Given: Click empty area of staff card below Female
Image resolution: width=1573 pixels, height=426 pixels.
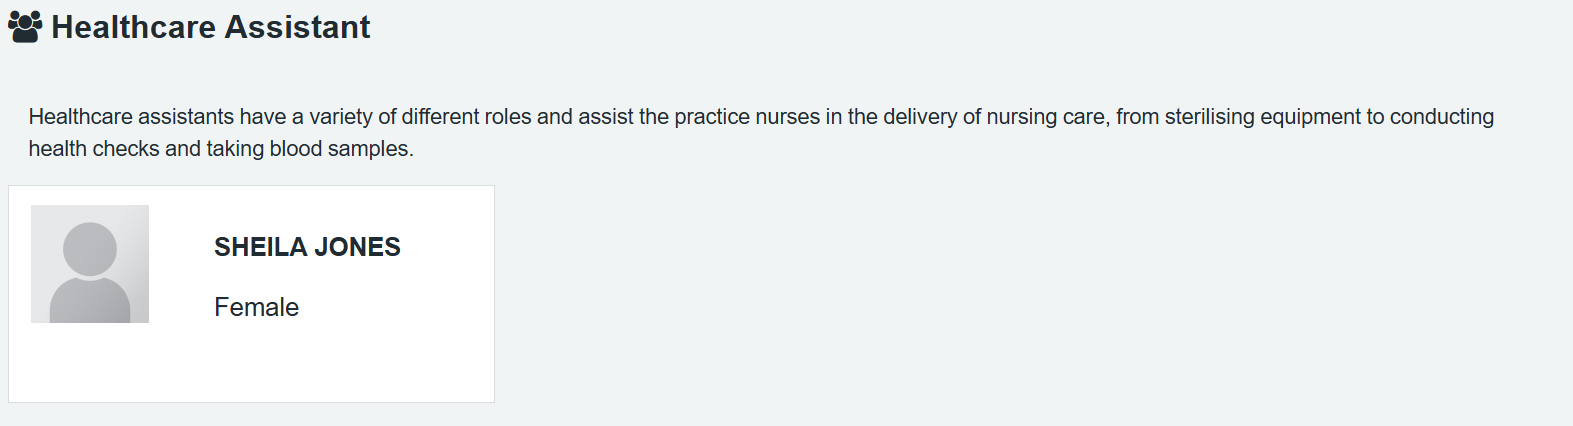Looking at the screenshot, I should click(x=300, y=365).
